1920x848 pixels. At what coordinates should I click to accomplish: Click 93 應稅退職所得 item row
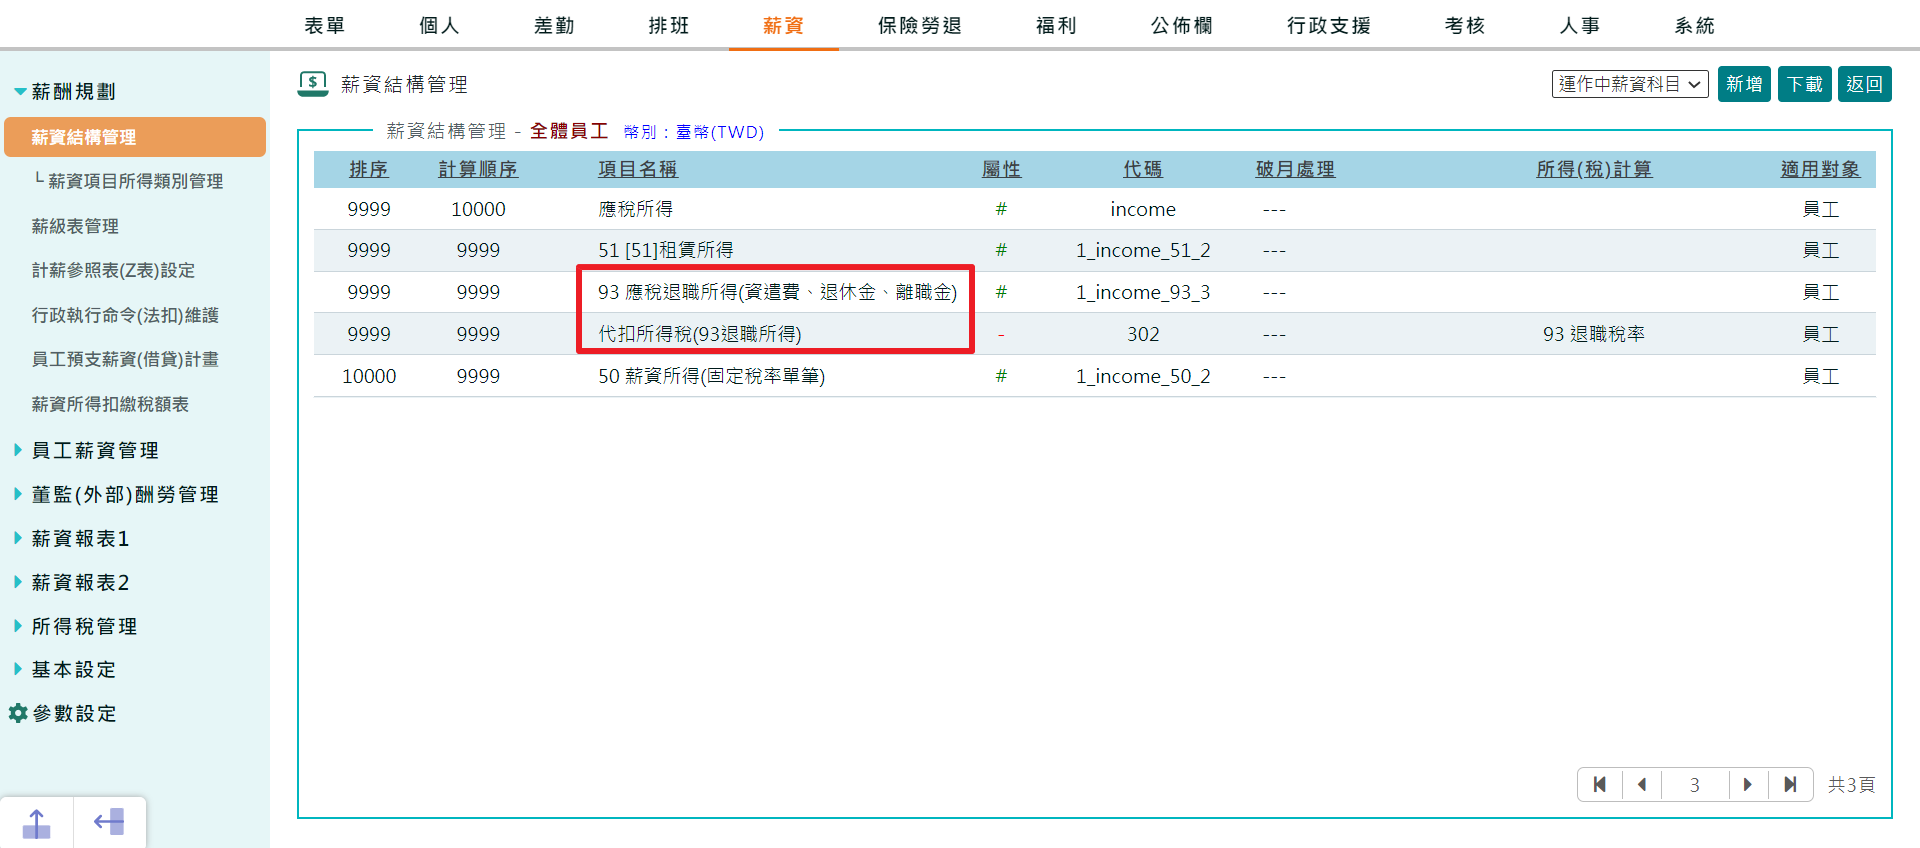pyautogui.click(x=778, y=292)
